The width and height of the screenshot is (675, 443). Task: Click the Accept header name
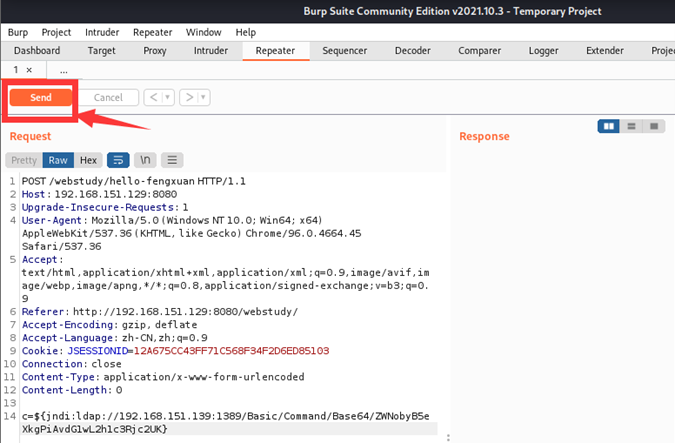(x=40, y=259)
